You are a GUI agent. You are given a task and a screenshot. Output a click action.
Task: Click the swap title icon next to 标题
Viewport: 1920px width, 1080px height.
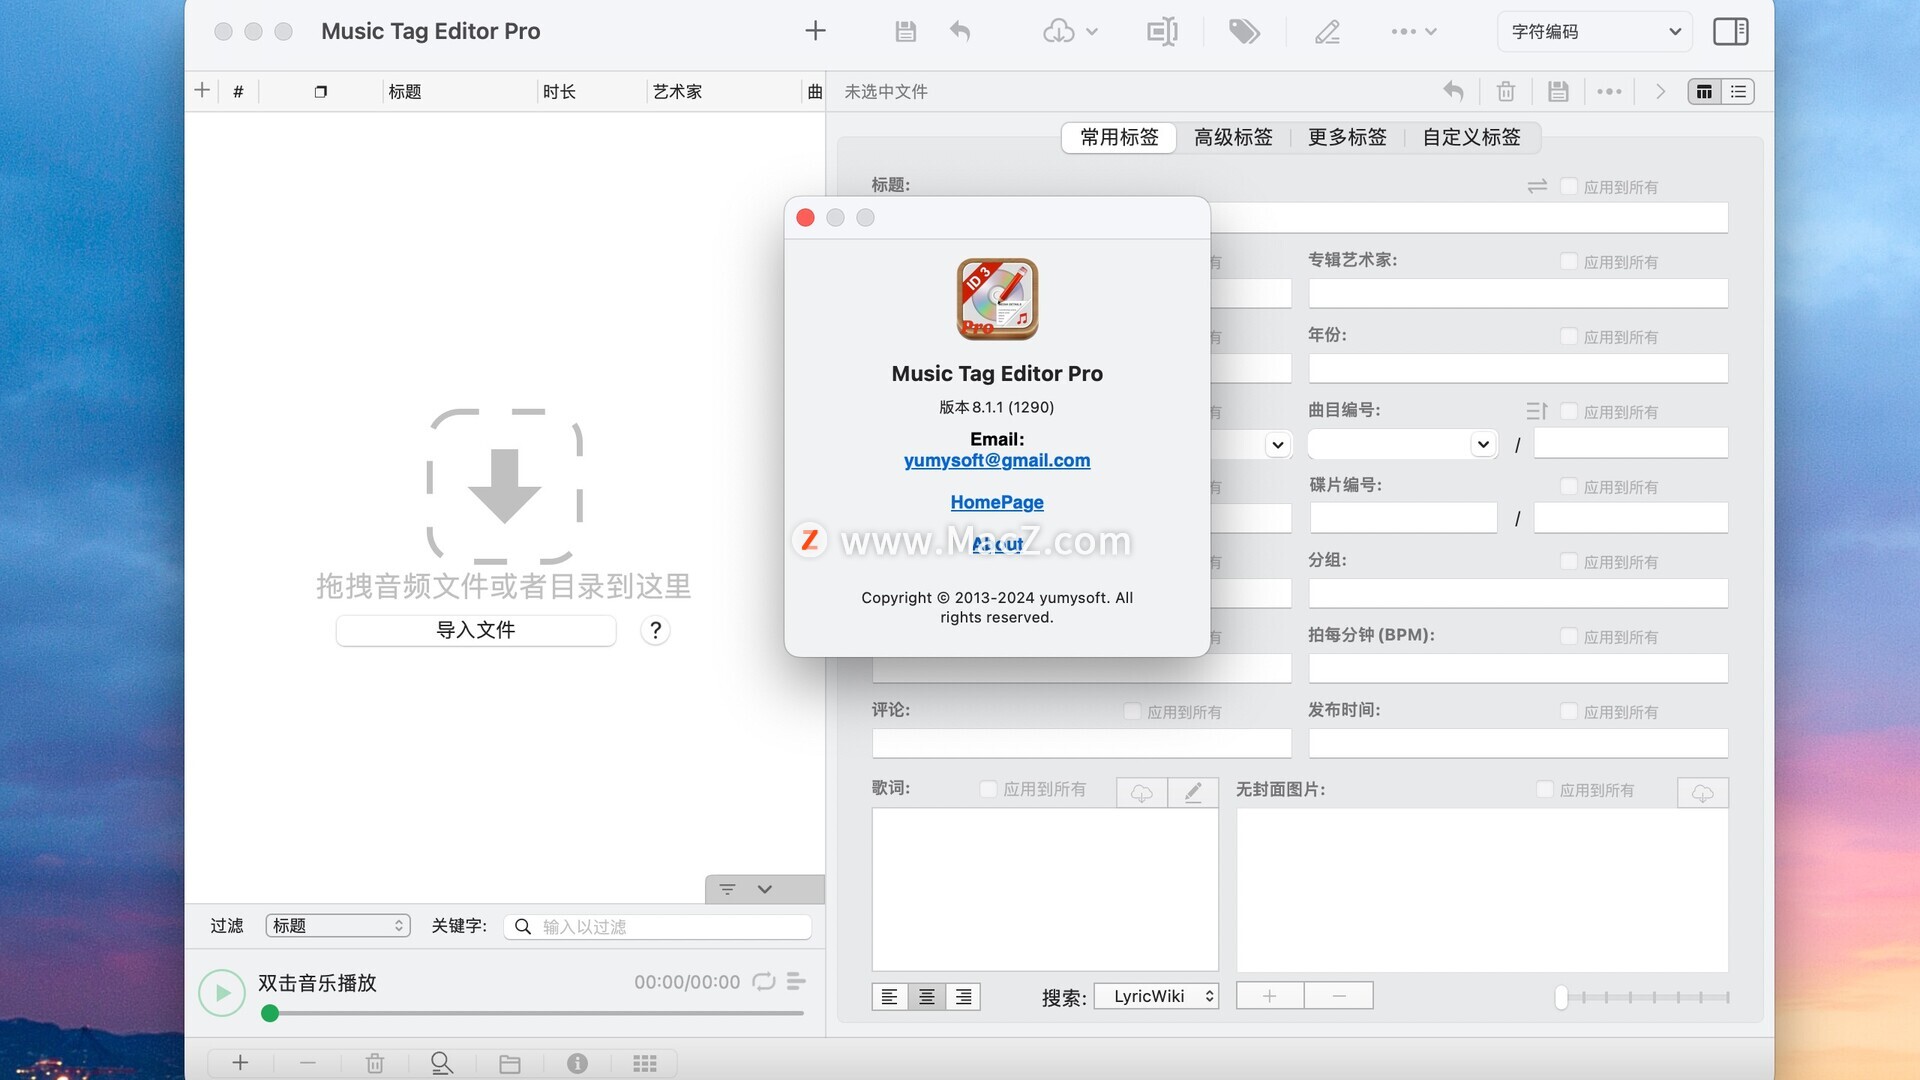click(1537, 186)
